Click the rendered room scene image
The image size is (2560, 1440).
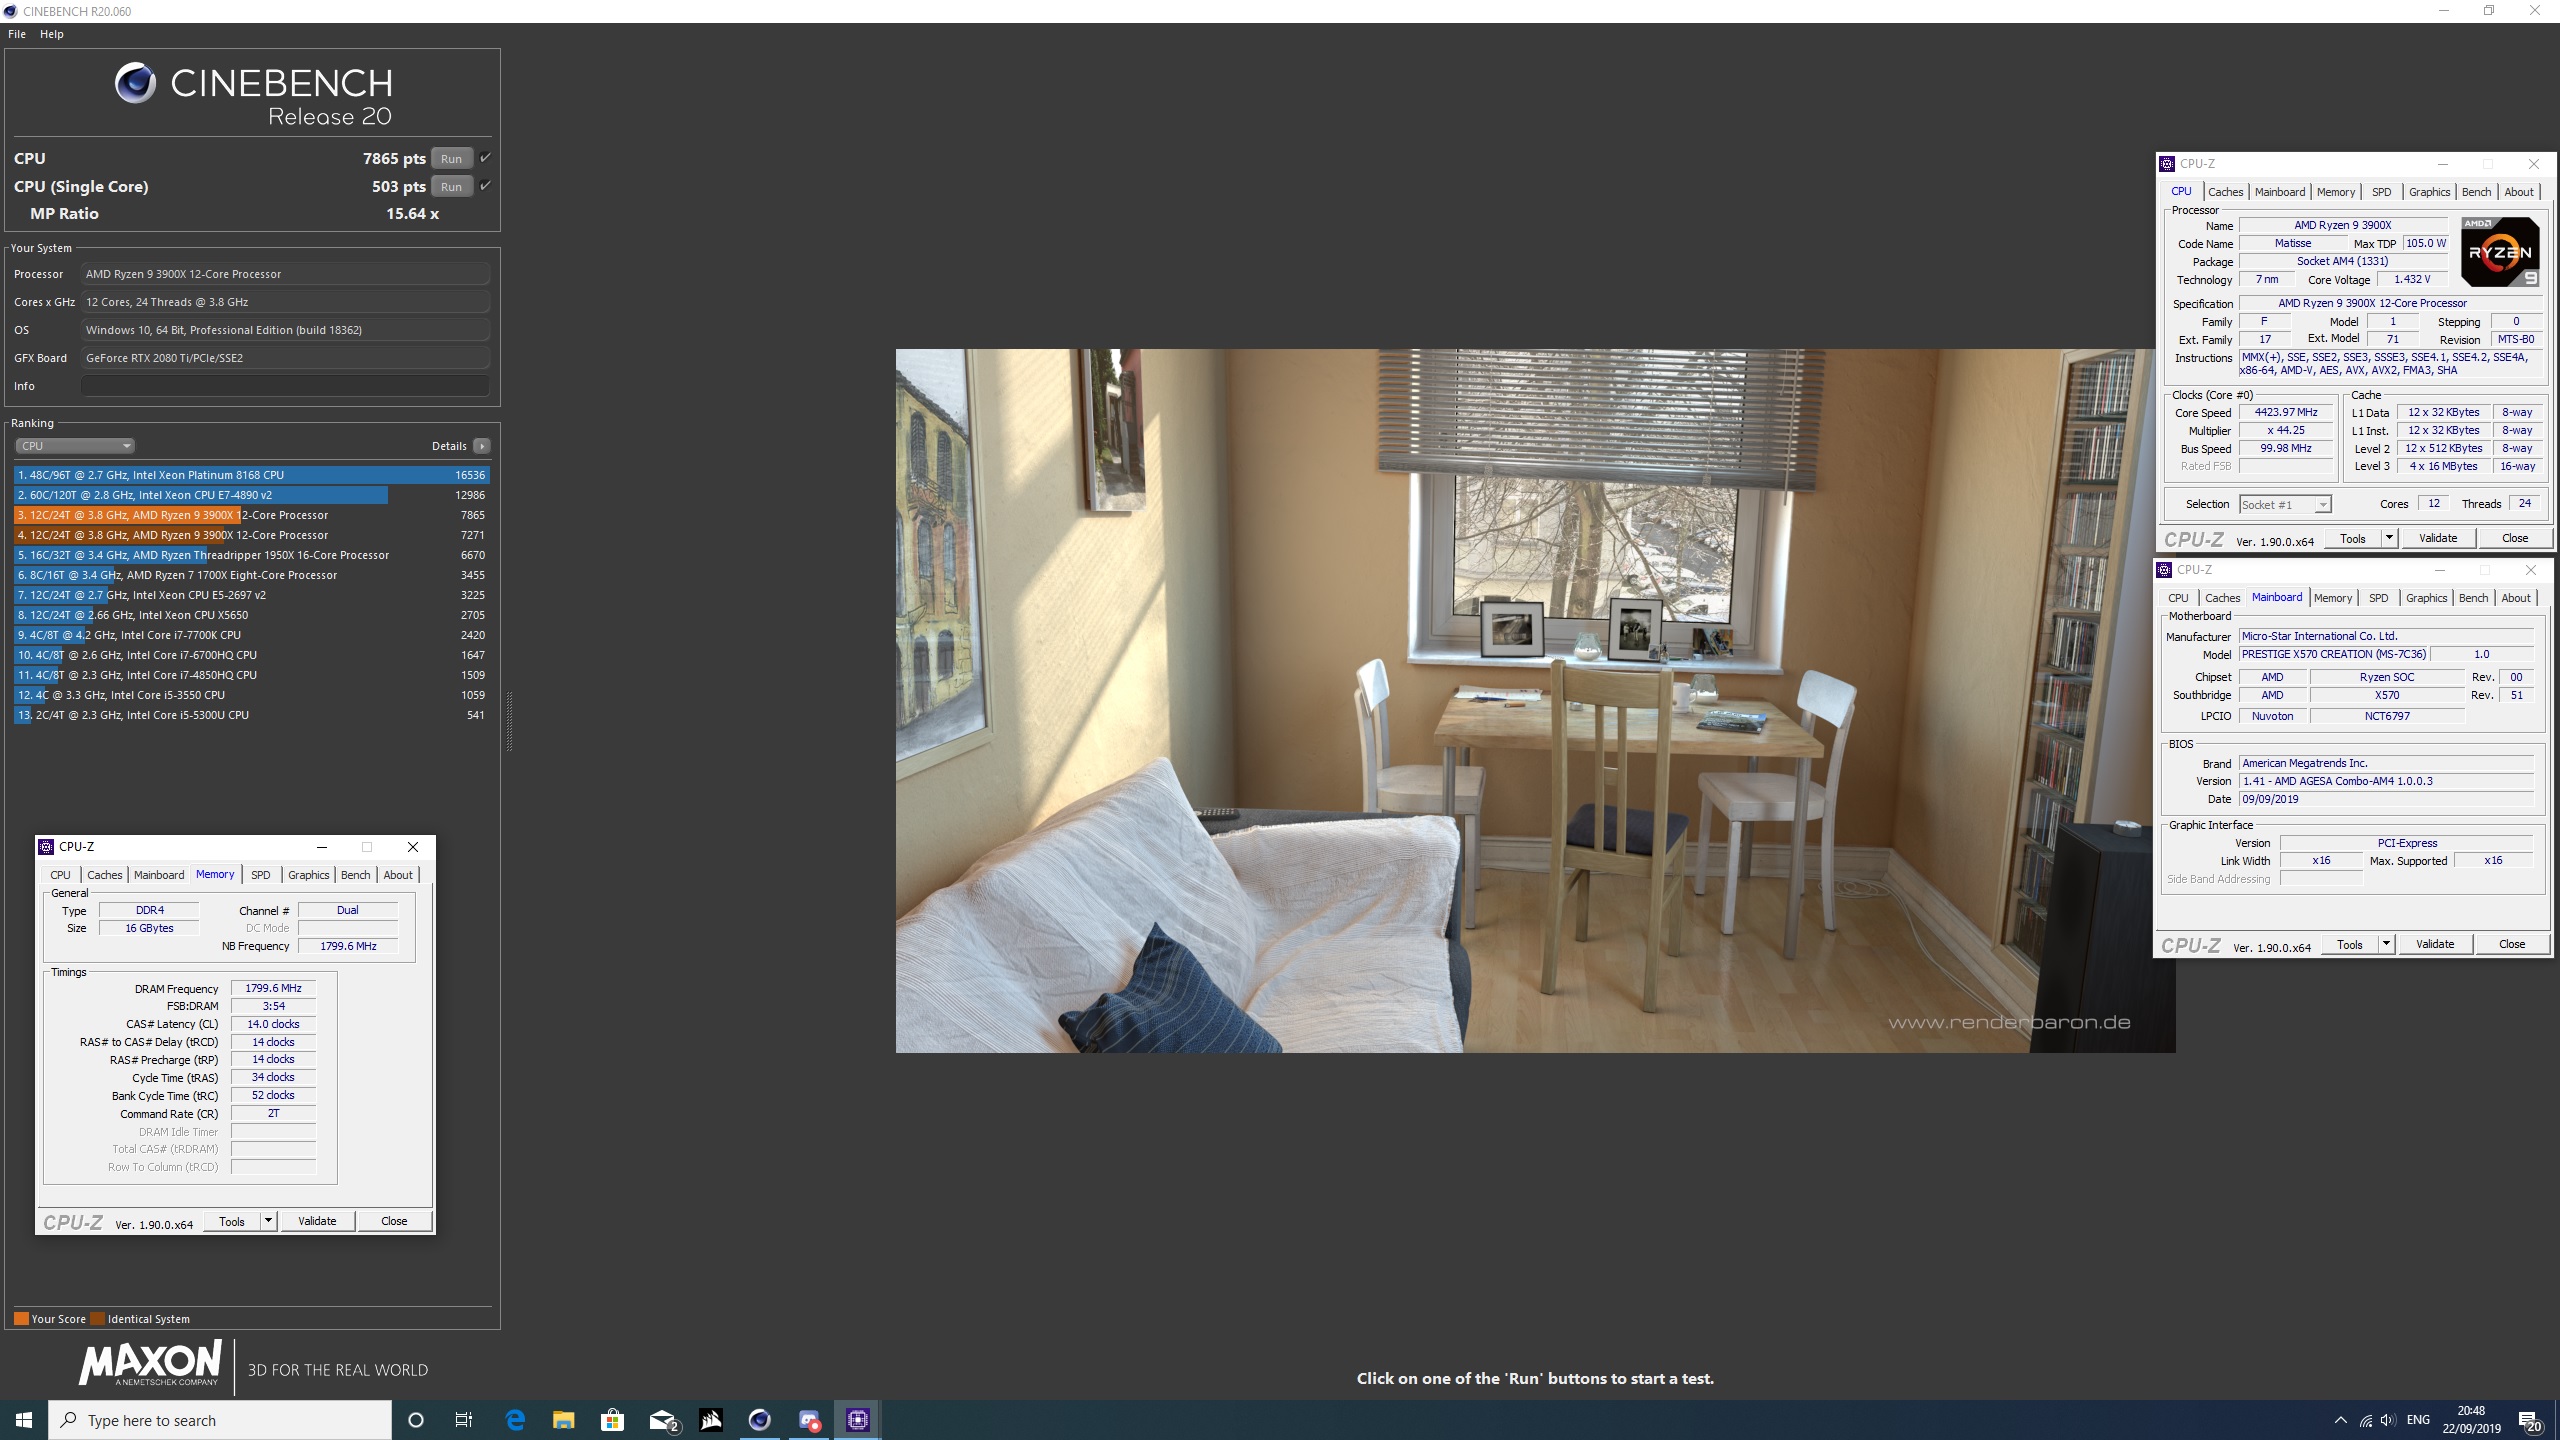[x=1535, y=700]
